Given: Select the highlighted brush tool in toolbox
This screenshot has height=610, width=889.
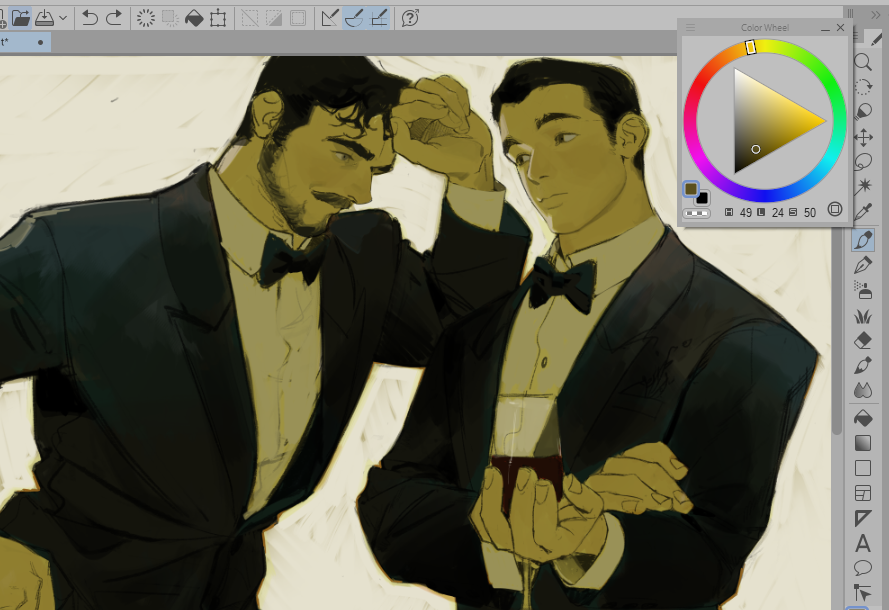Looking at the screenshot, I should coord(863,240).
